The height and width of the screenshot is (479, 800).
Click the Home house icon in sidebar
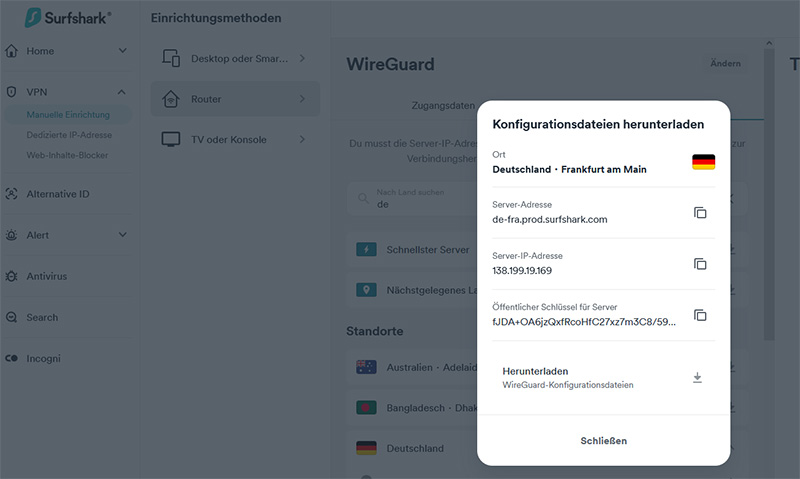pyautogui.click(x=12, y=51)
